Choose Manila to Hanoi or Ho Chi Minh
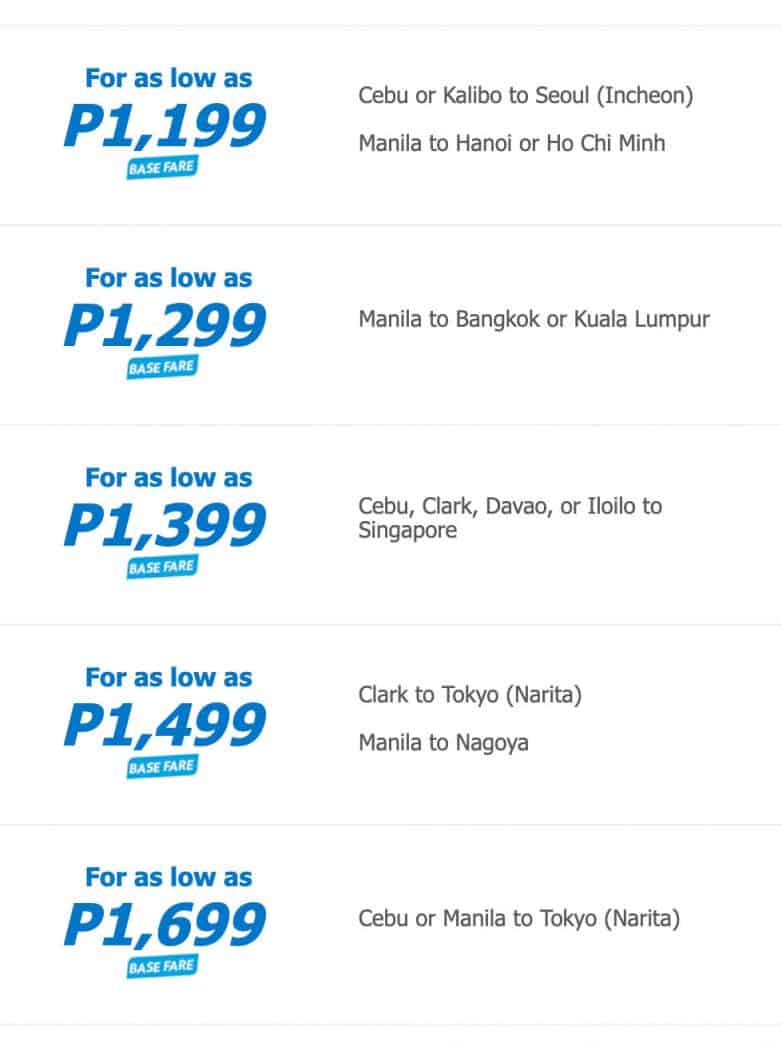Screen dimensions: 782x1042 512,143
